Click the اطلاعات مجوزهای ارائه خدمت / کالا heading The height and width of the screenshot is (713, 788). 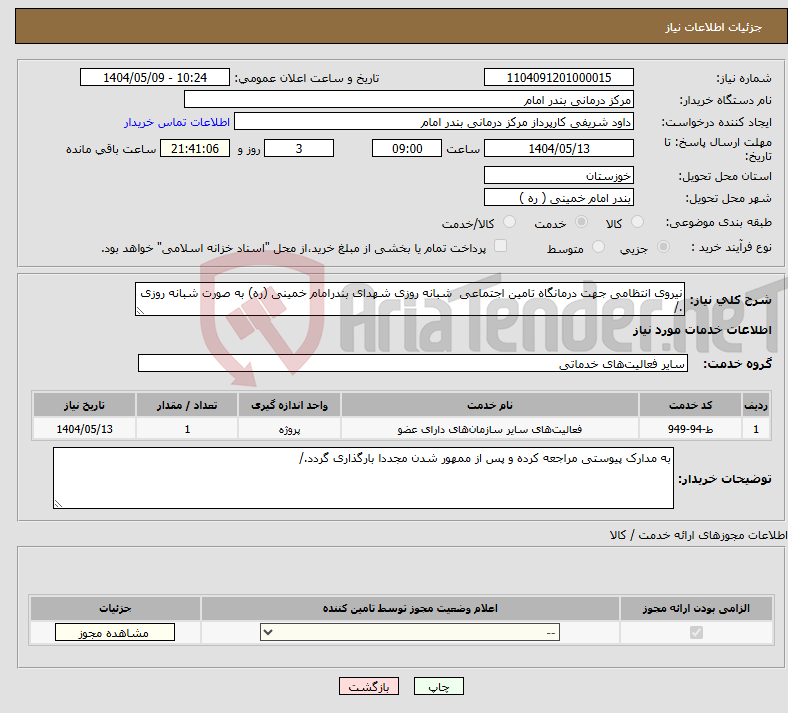click(699, 535)
